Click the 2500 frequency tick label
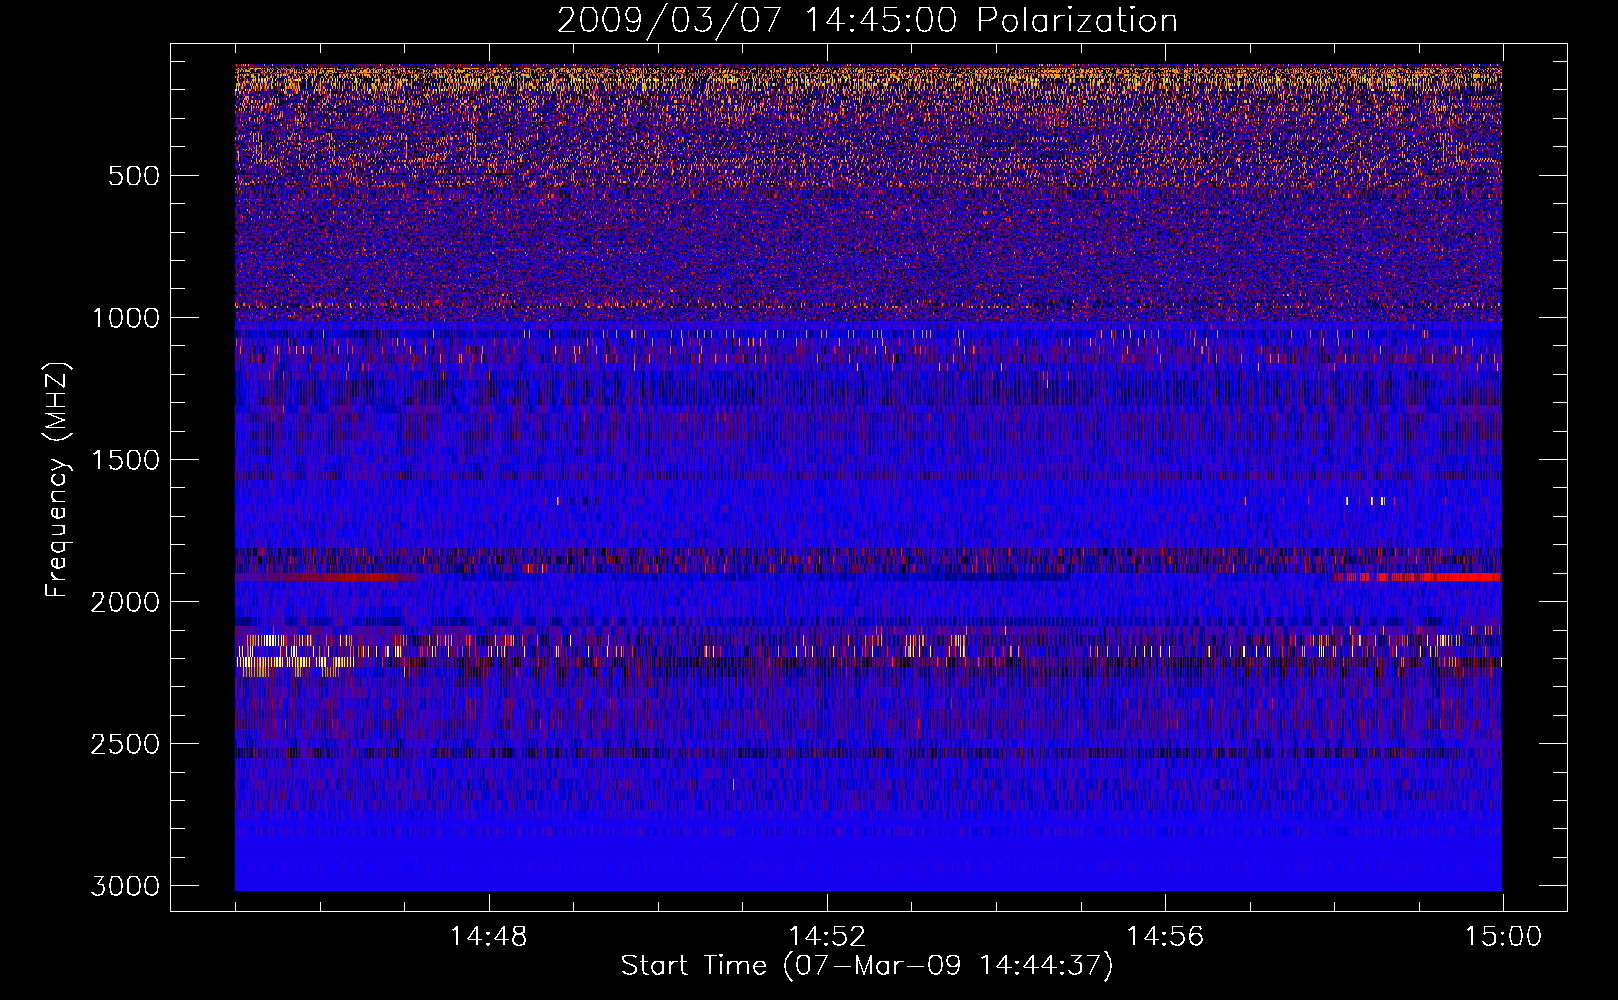The height and width of the screenshot is (1000, 1618). [x=125, y=744]
